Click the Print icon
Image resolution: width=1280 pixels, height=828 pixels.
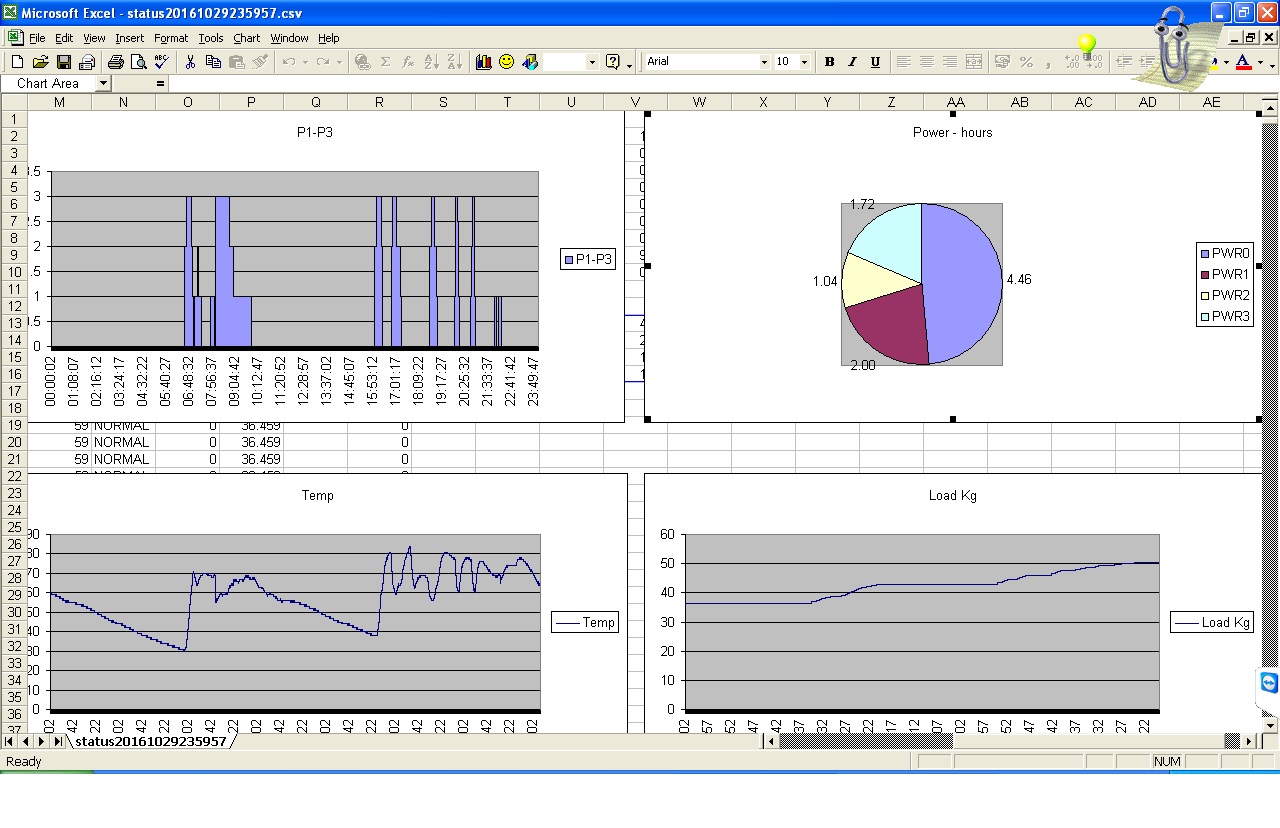coord(115,62)
